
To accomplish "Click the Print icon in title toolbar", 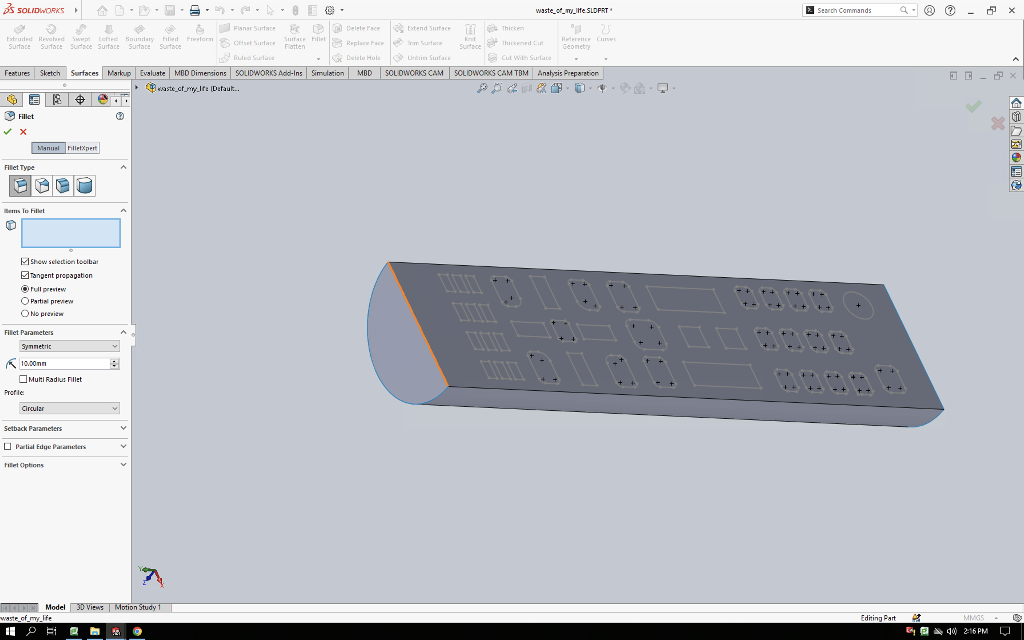I will click(x=195, y=10).
